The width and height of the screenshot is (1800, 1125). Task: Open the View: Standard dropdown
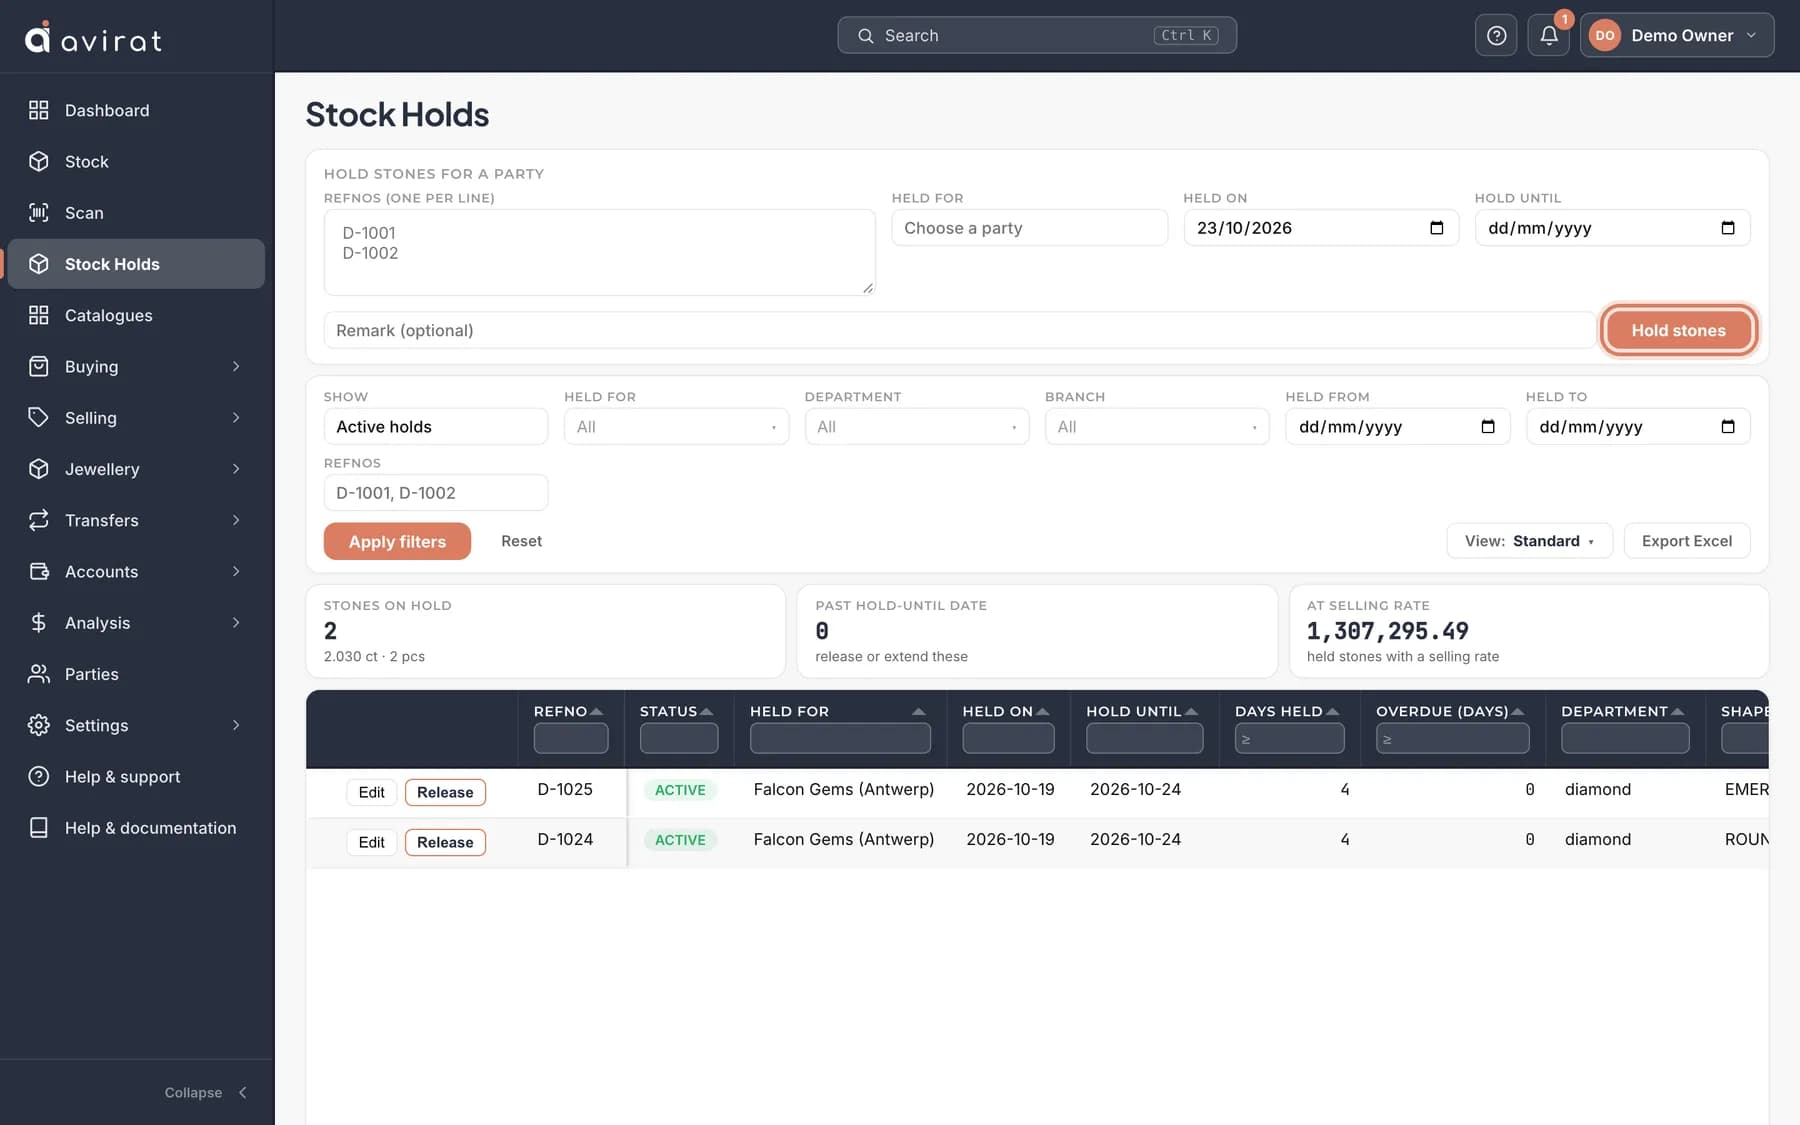click(x=1529, y=541)
